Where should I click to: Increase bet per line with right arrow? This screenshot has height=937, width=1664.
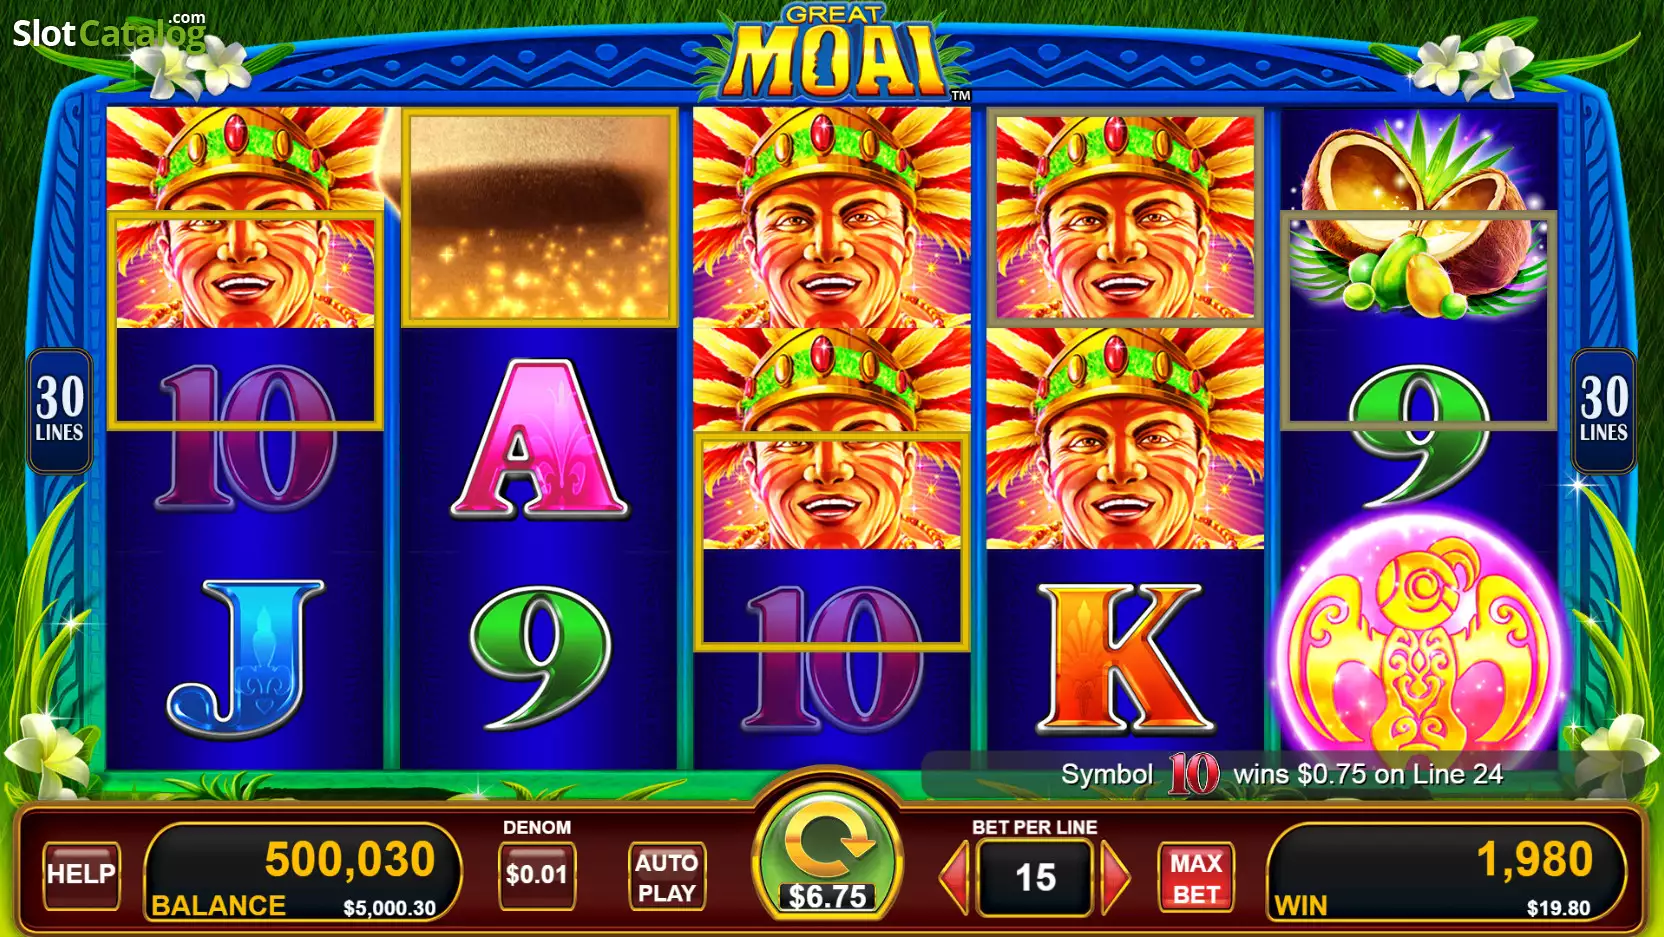tap(1115, 878)
